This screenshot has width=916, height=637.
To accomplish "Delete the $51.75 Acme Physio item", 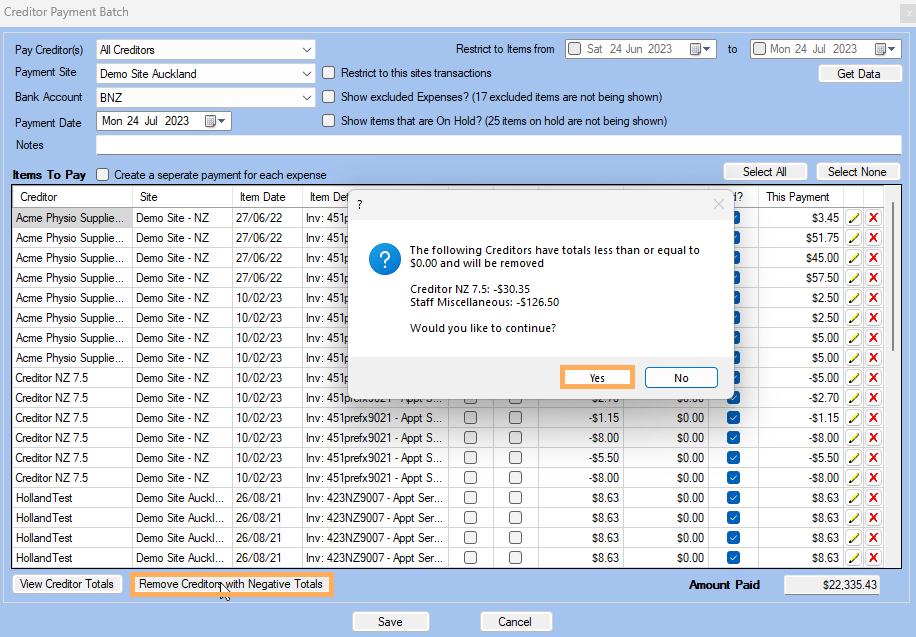I will (873, 237).
